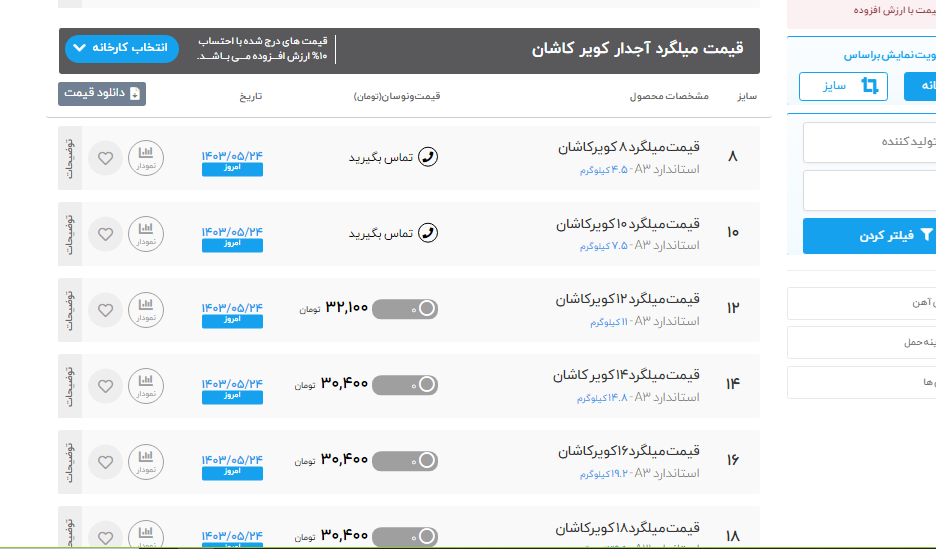The image size is (936, 549).
Task: Open the نمودار chart for size 14 rebar
Action: [x=146, y=386]
